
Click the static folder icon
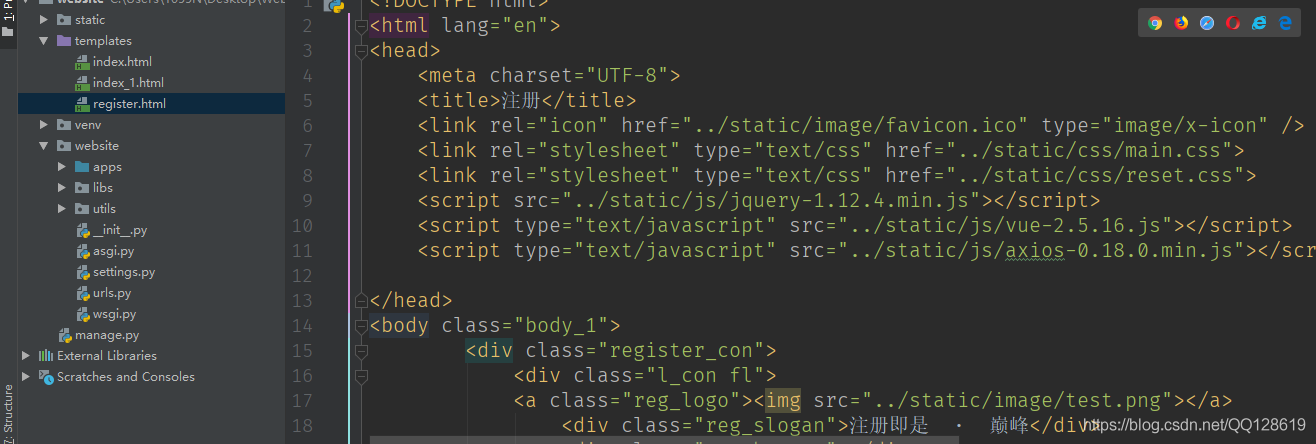point(64,20)
